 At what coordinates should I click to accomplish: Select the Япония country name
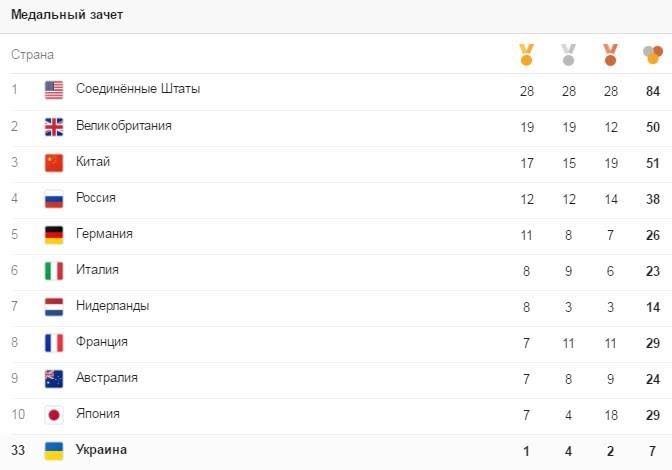98,413
